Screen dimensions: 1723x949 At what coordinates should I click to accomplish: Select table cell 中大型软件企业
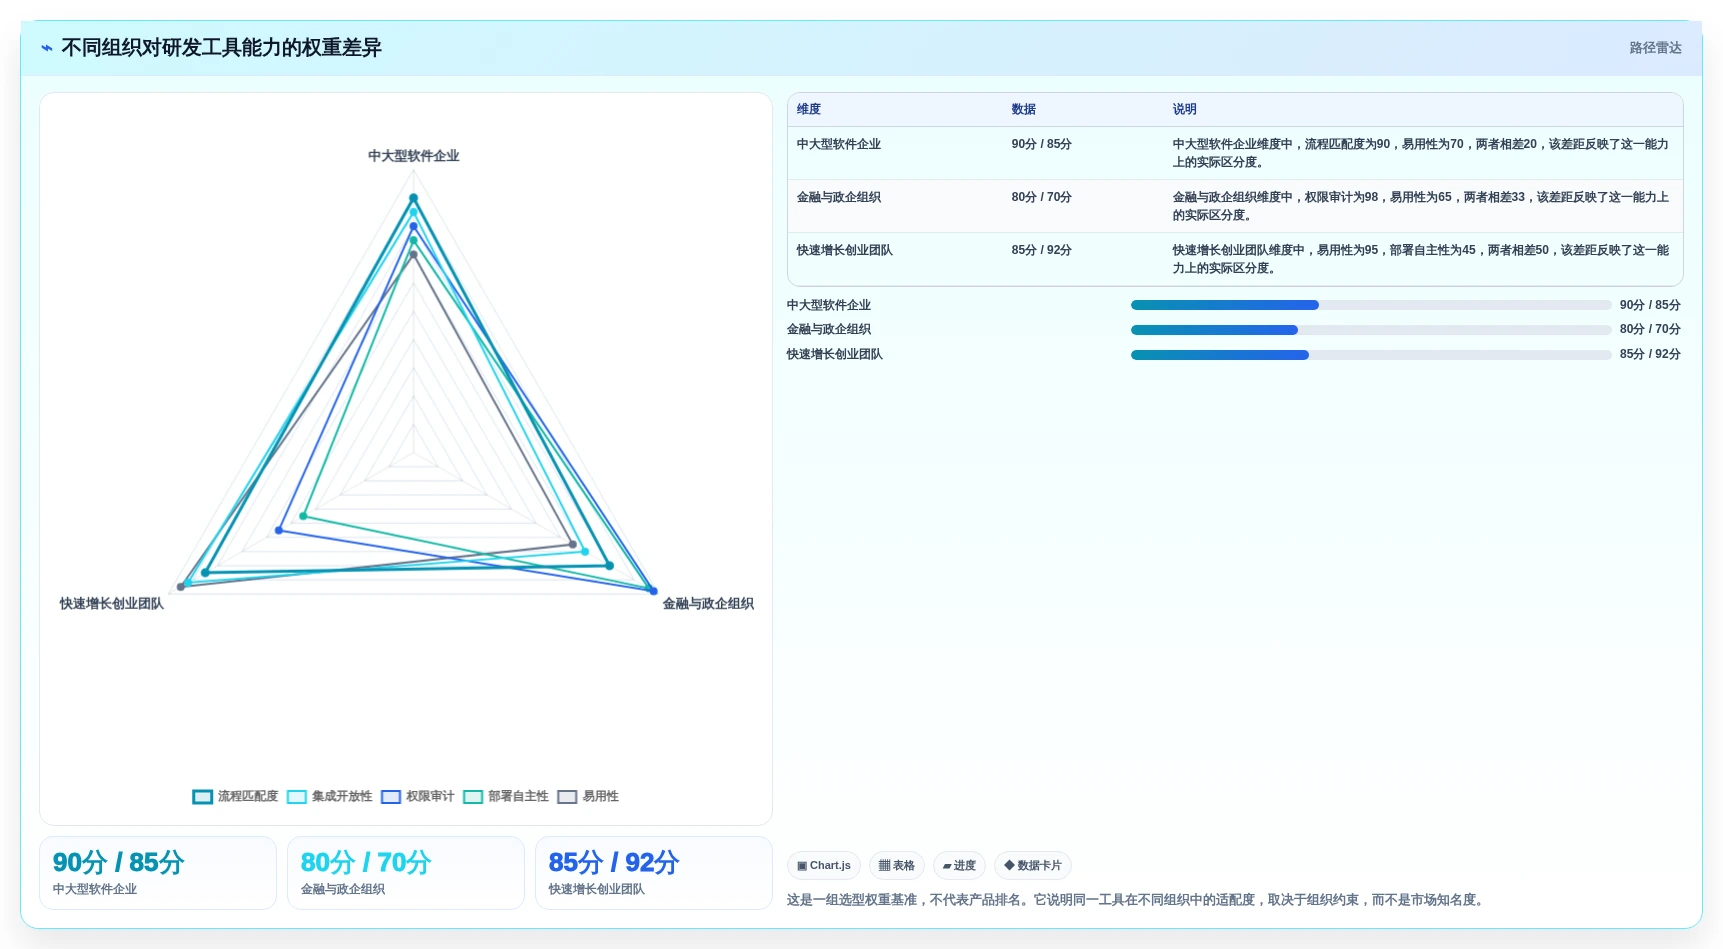[839, 144]
